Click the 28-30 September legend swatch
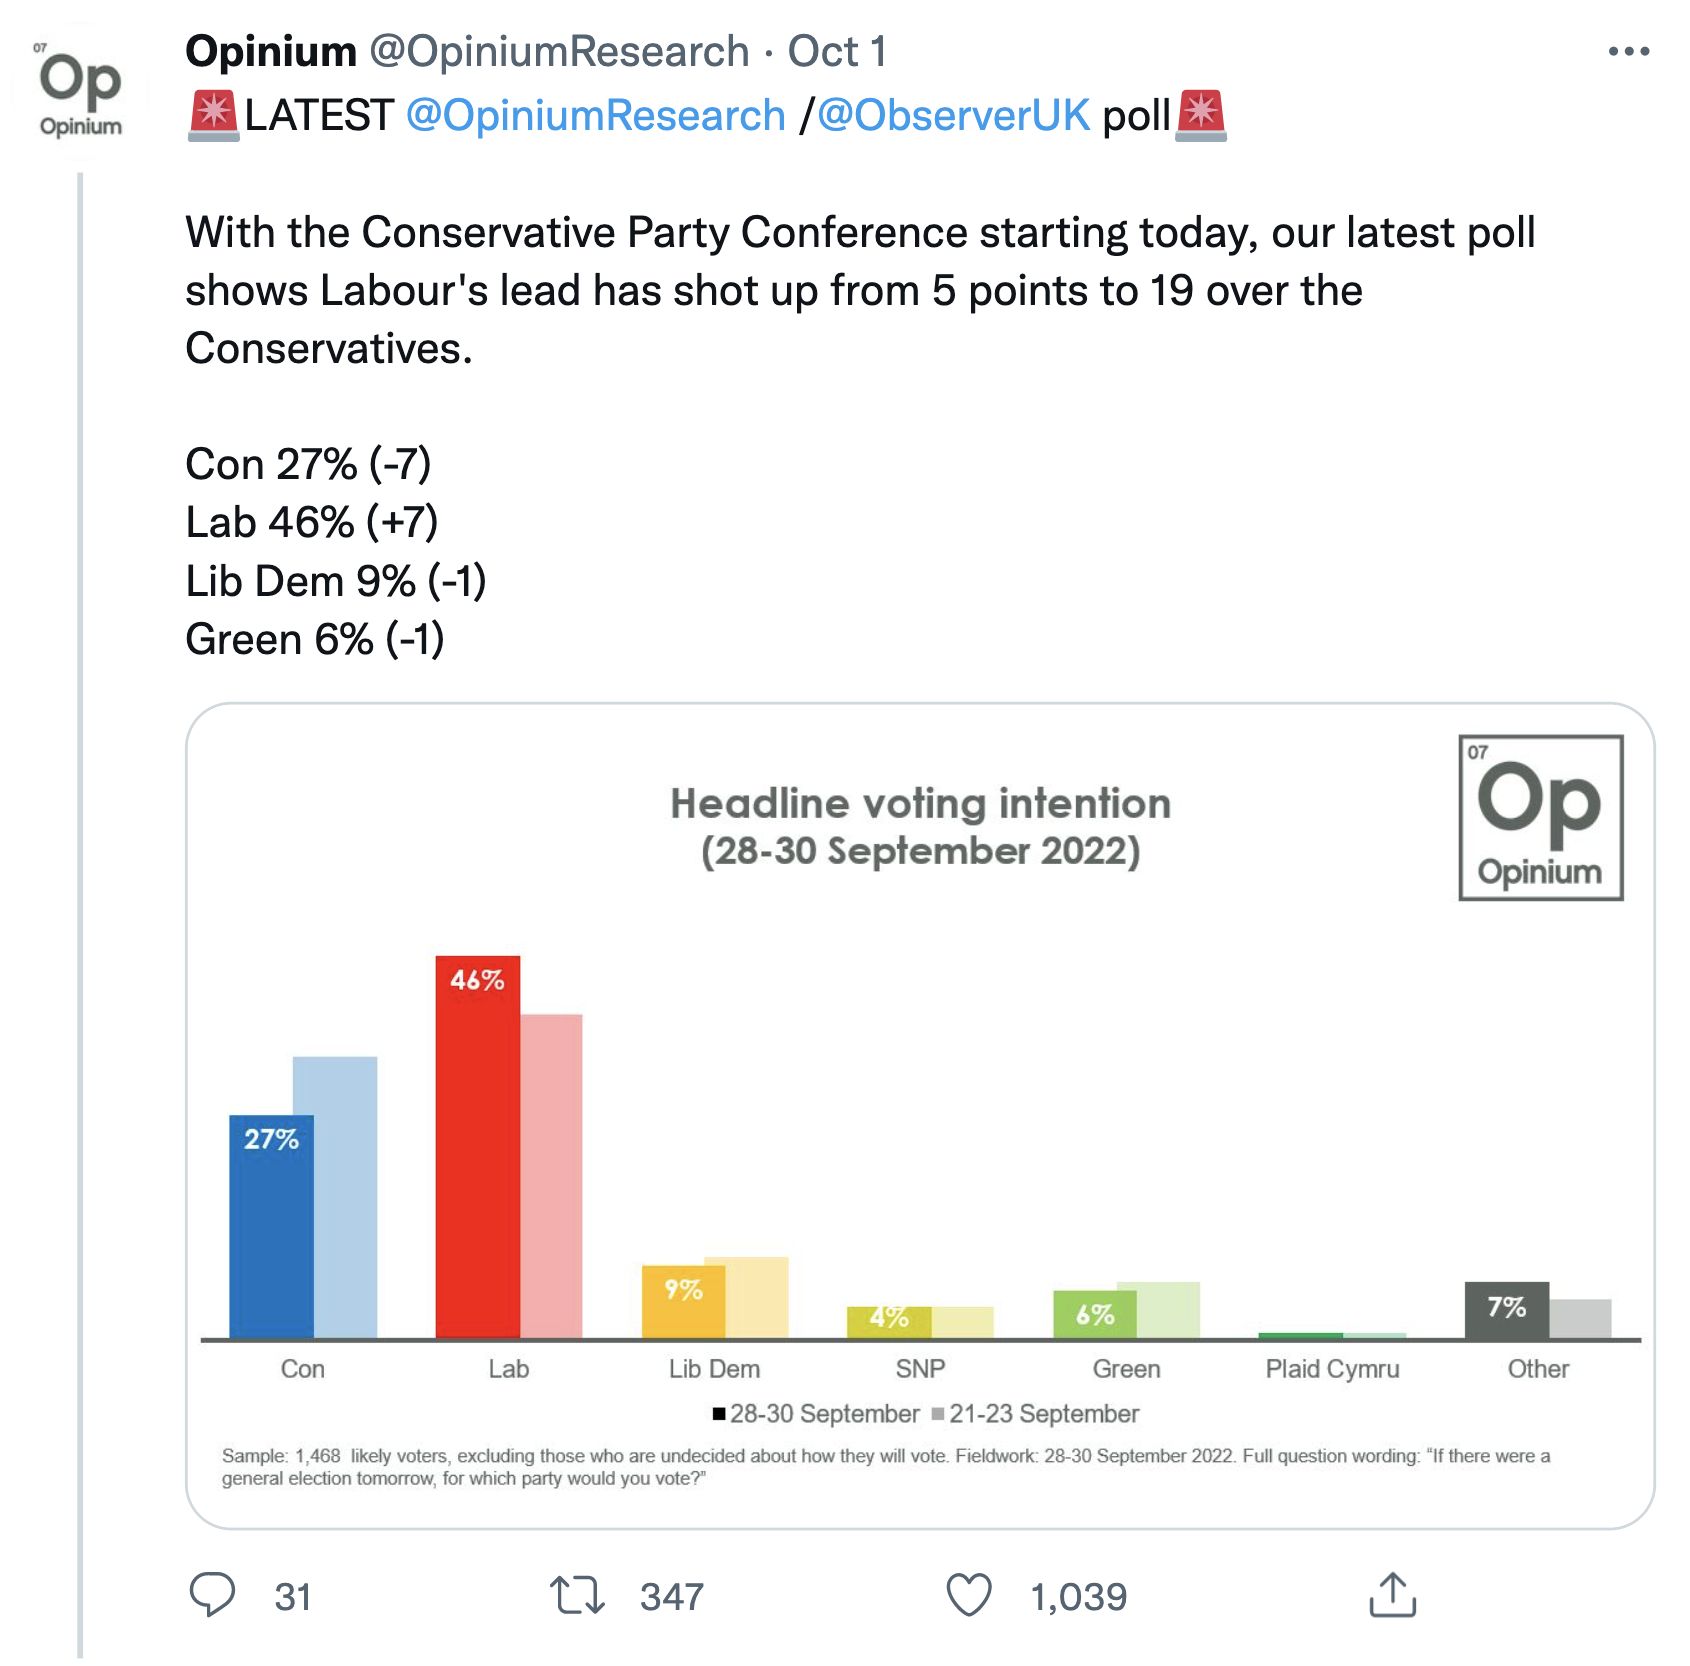1690x1666 pixels. (719, 1414)
